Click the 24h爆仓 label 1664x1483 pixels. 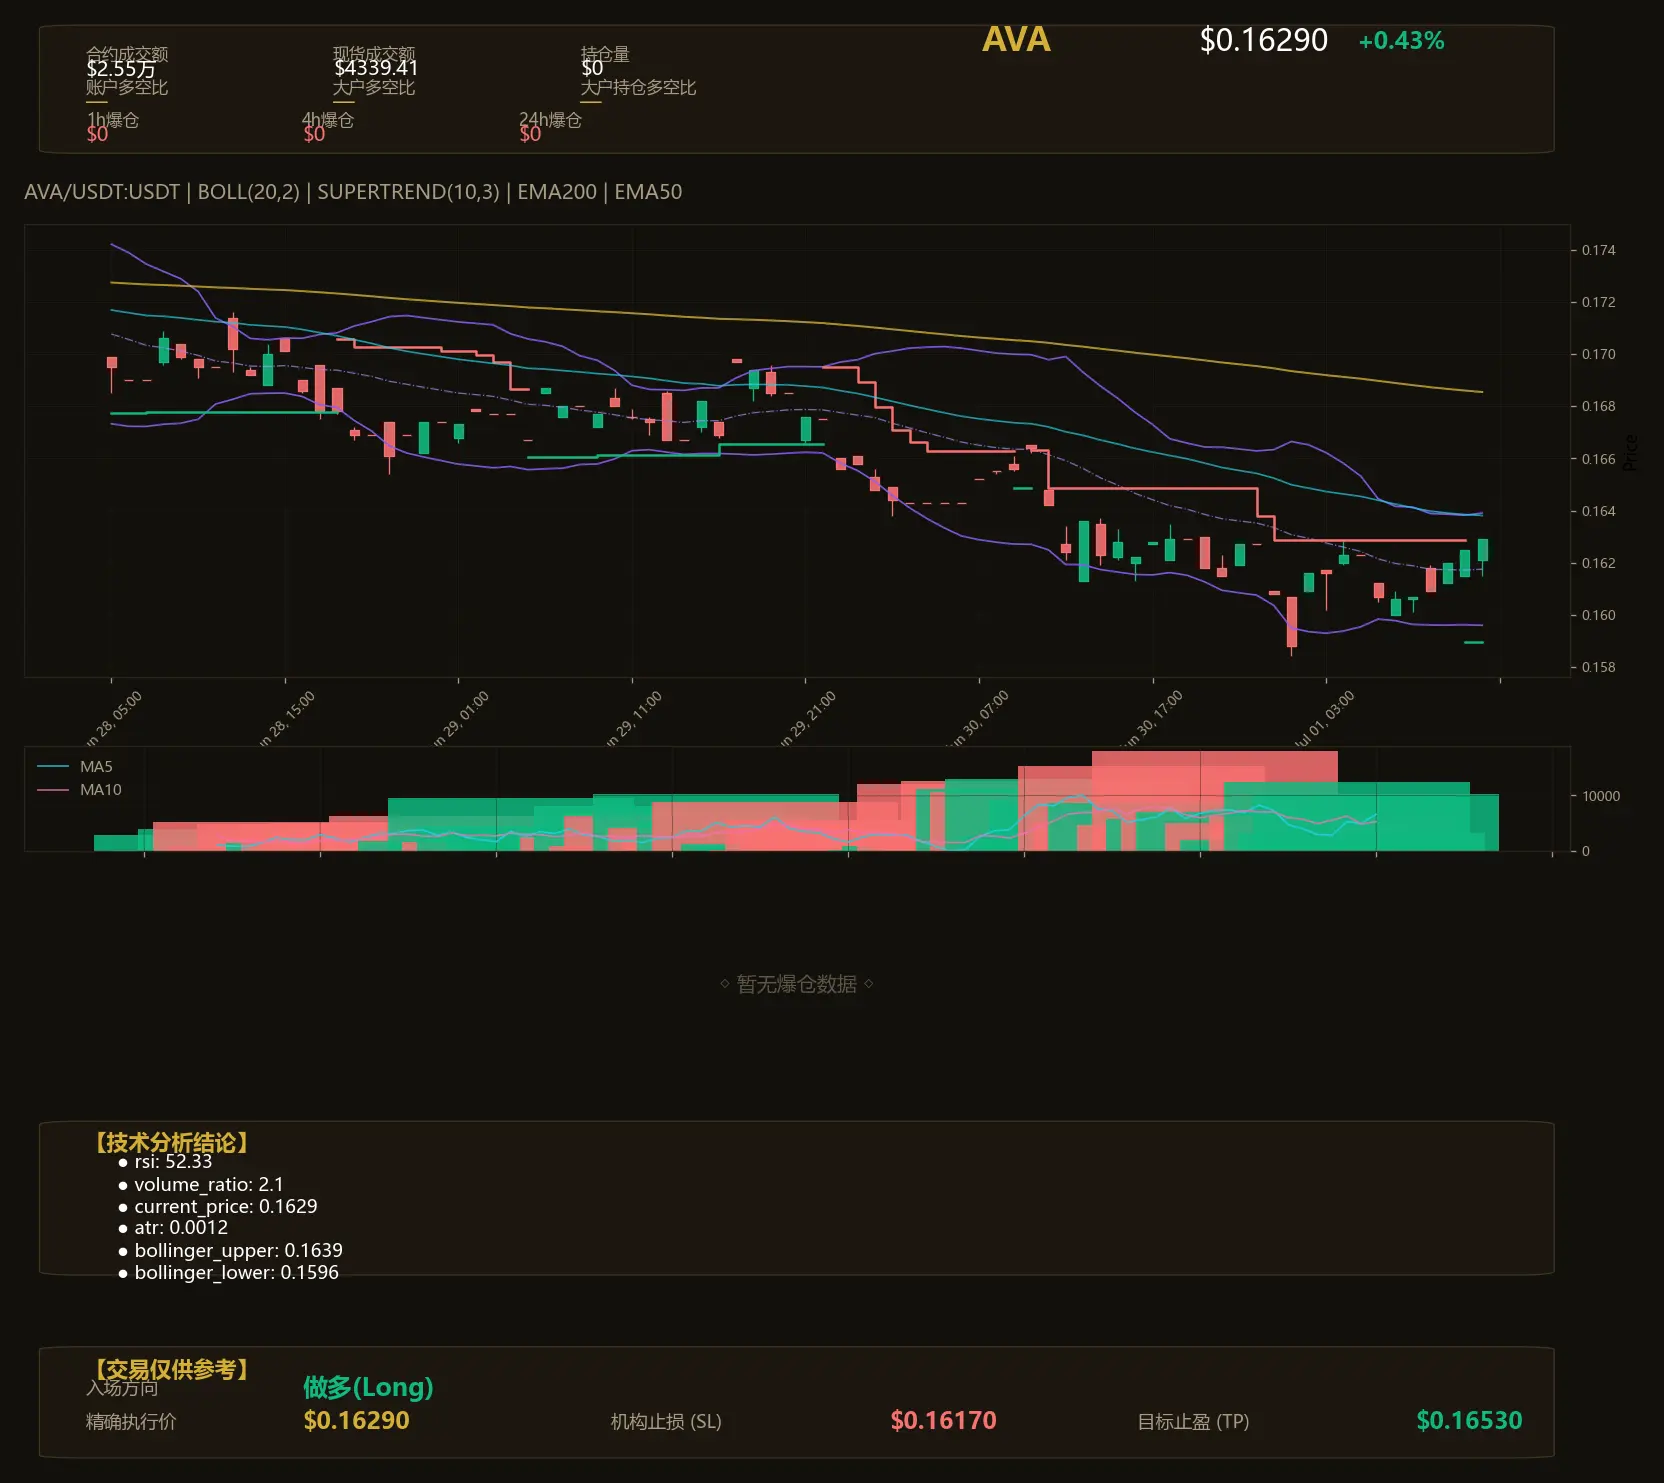pyautogui.click(x=550, y=120)
